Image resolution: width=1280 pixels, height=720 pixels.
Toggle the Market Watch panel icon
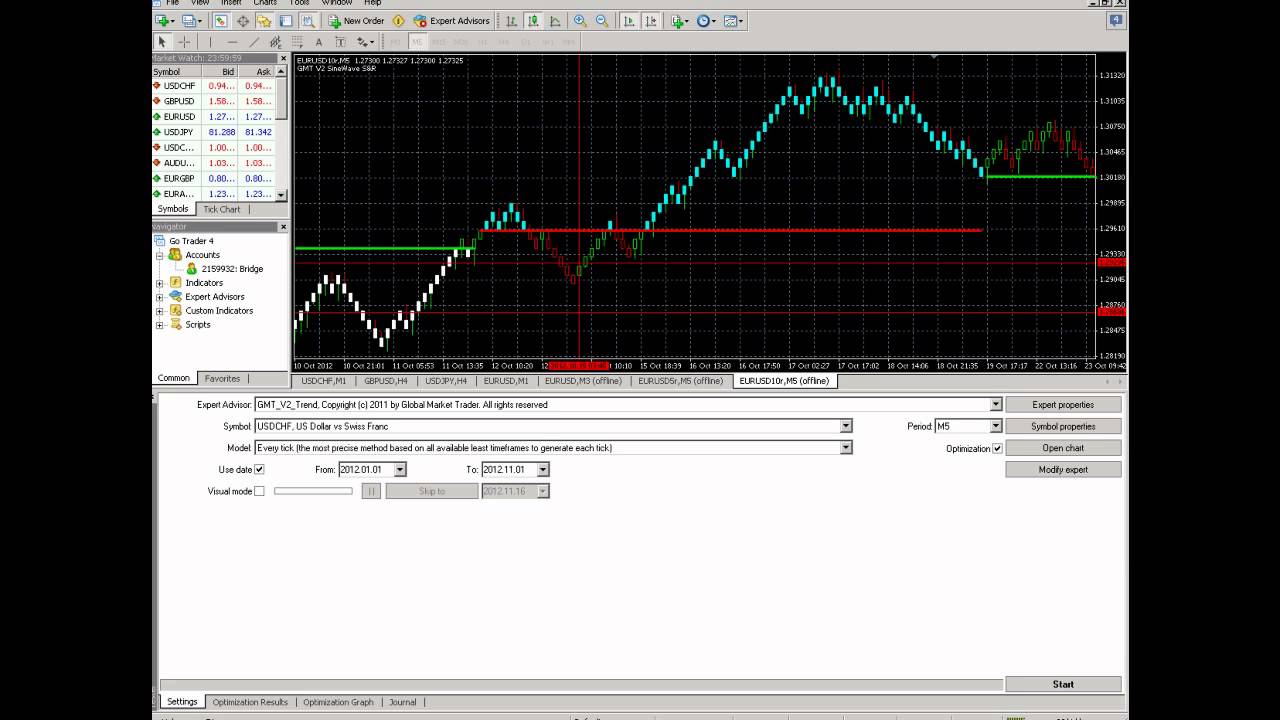tap(221, 21)
